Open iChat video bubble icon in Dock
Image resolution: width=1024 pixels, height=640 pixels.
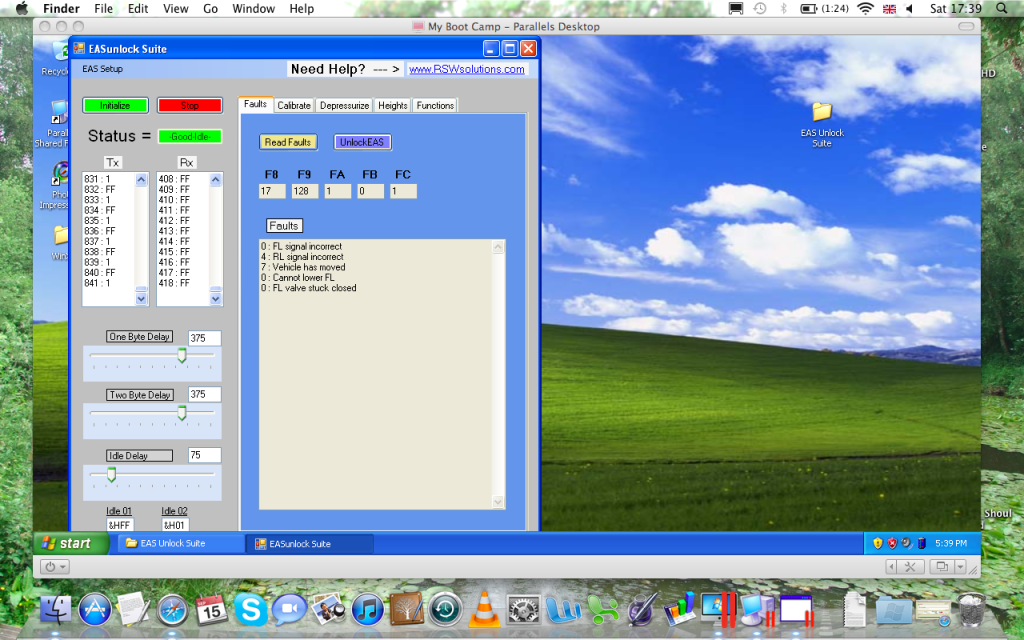[x=289, y=610]
